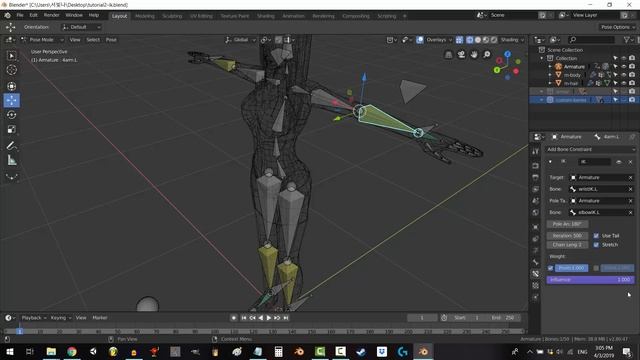Open the Playback timeline menu

pyautogui.click(x=34, y=318)
